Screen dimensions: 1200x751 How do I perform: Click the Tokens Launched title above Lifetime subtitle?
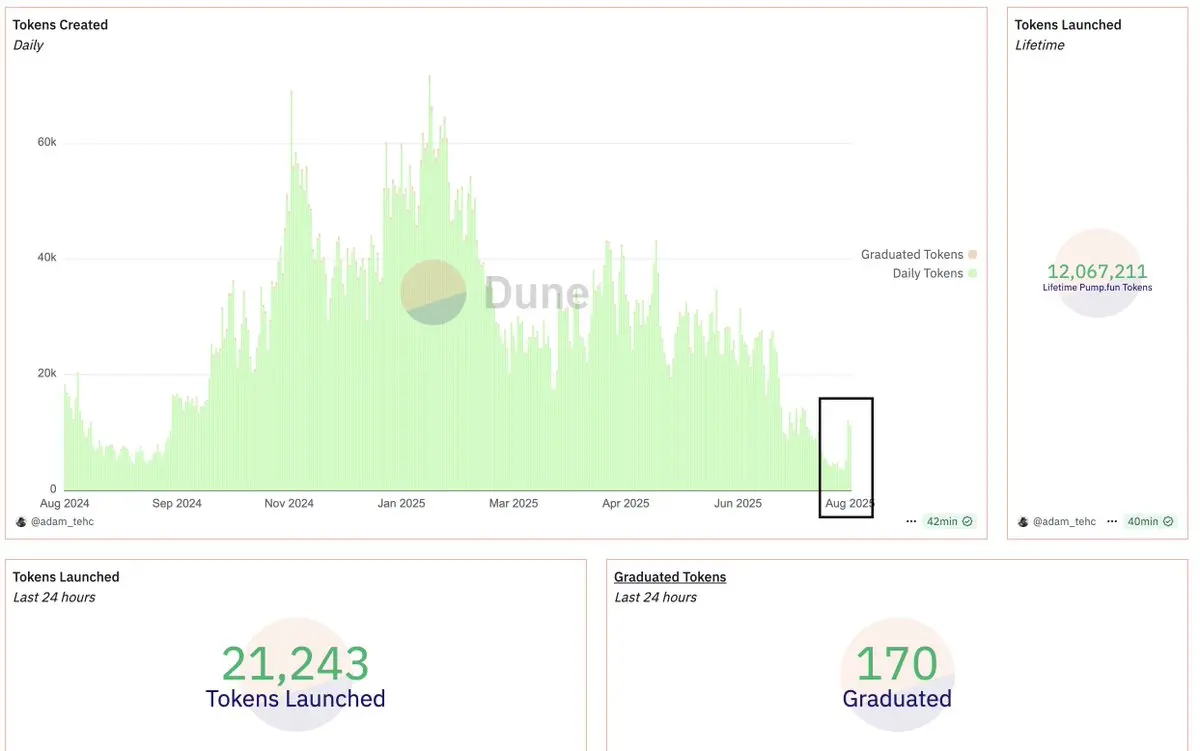(1068, 25)
